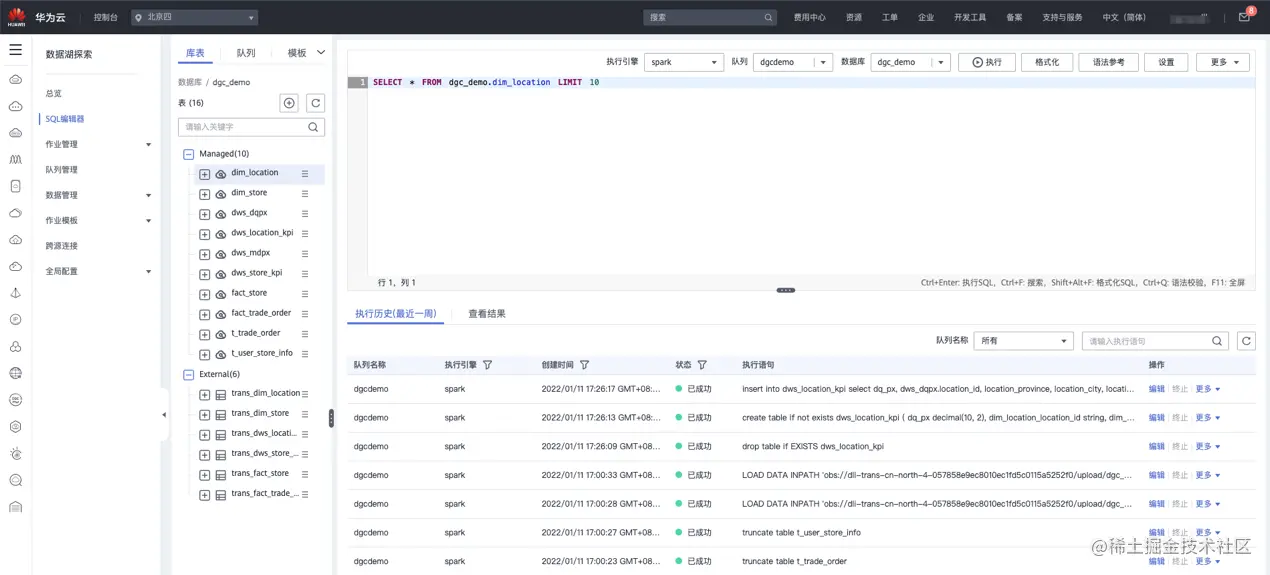Screen dimensions: 1270x575
Task: Select SQL编辑器 in sidebar
Action: 65,119
